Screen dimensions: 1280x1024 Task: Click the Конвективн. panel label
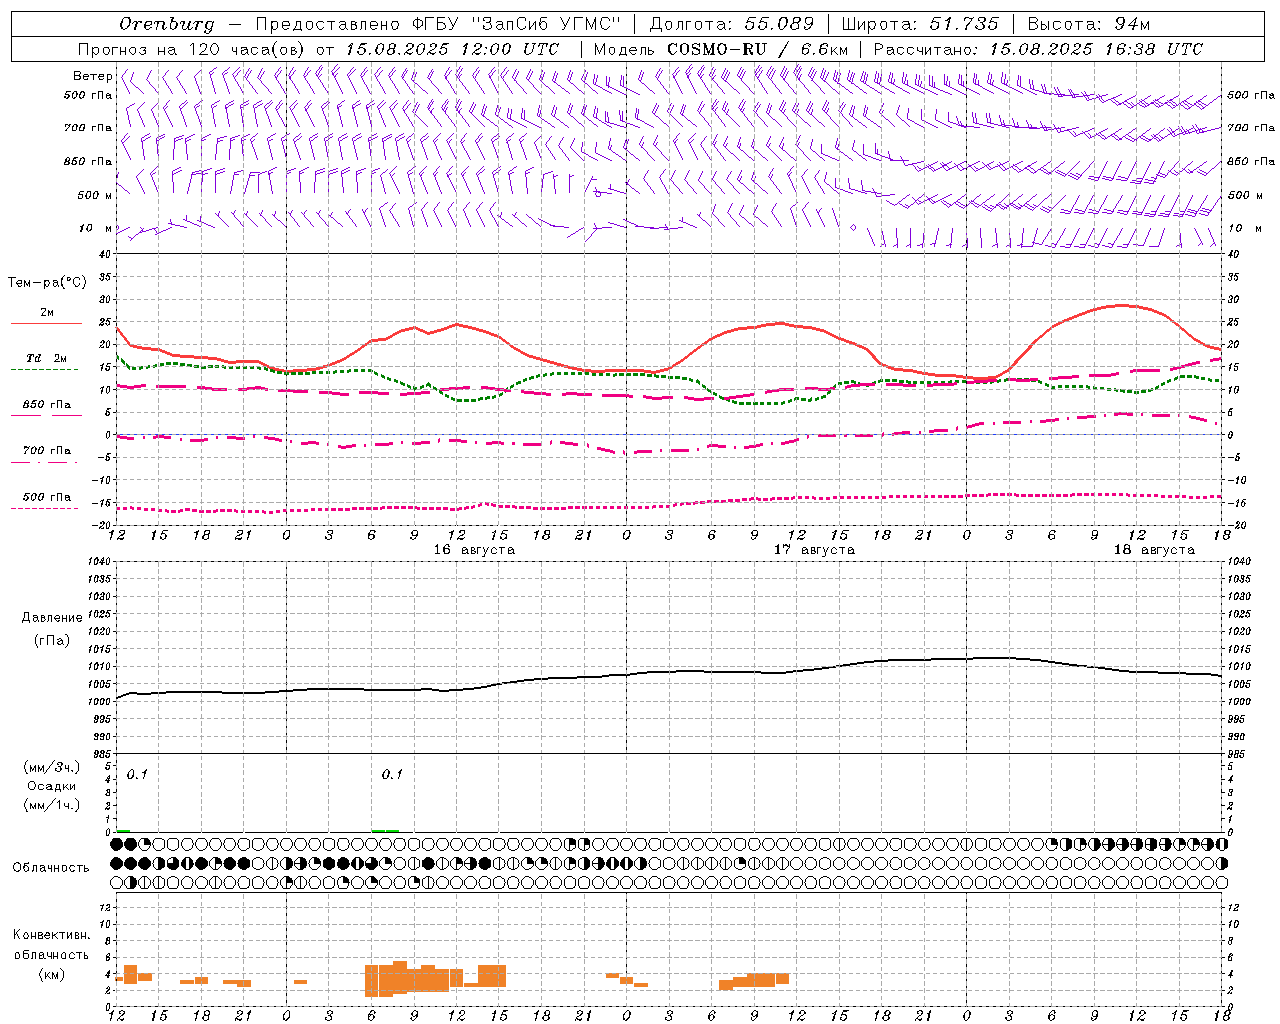51,935
